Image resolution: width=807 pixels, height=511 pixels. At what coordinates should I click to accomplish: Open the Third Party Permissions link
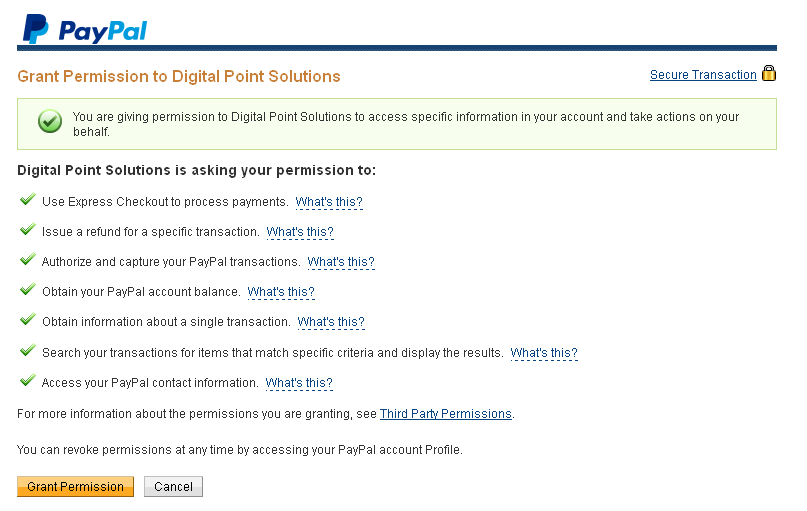pos(446,414)
